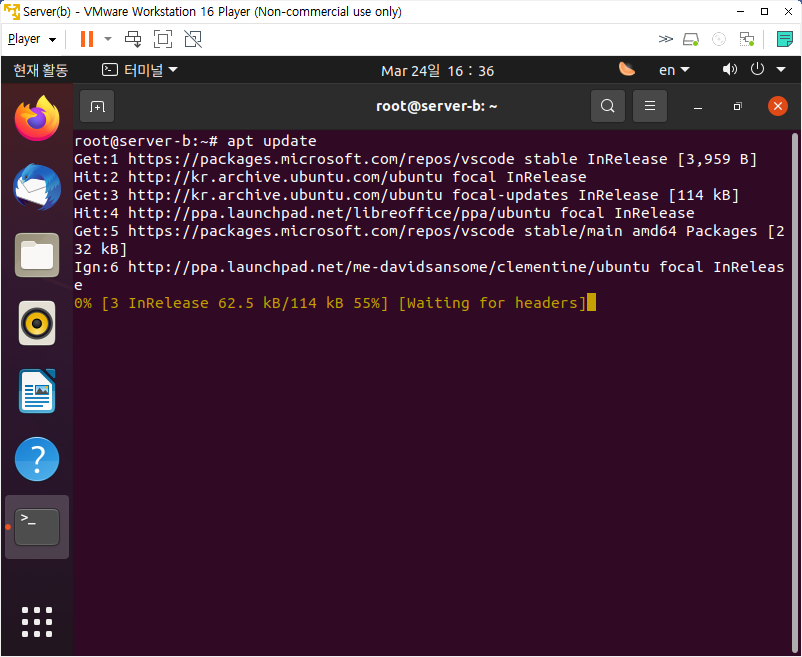Screen dimensions: 802x657
Task: Open the Player menu
Action: [x=32, y=39]
